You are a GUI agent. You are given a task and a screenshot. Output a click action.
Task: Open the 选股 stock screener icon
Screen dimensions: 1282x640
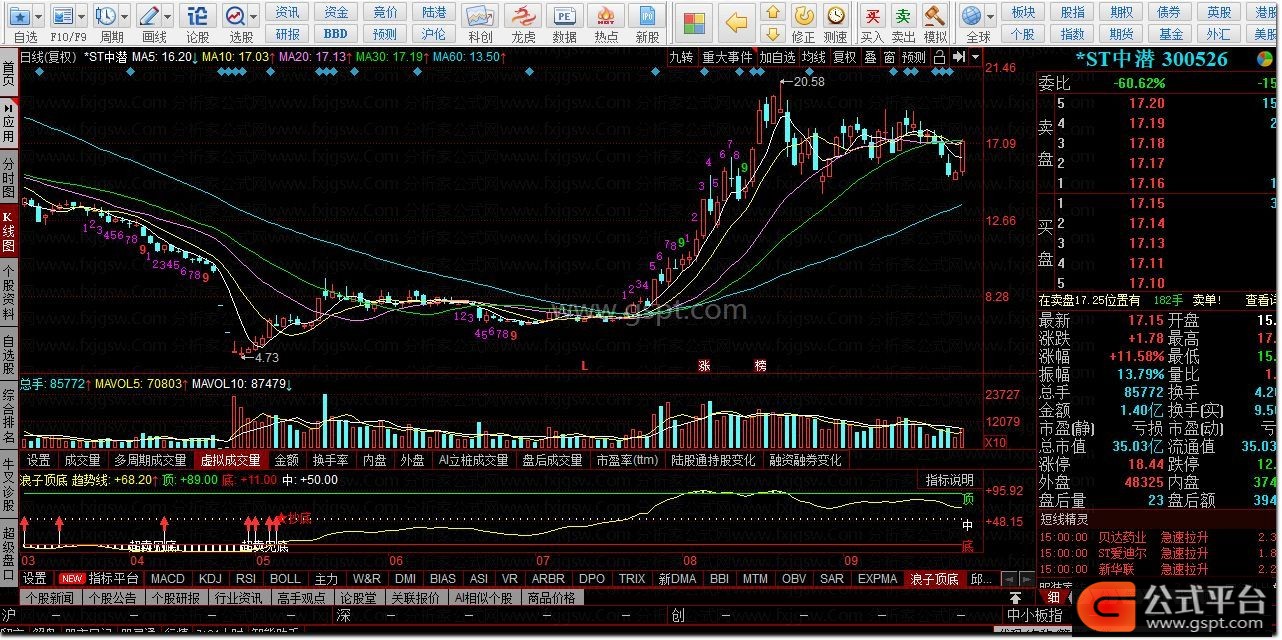[235, 17]
